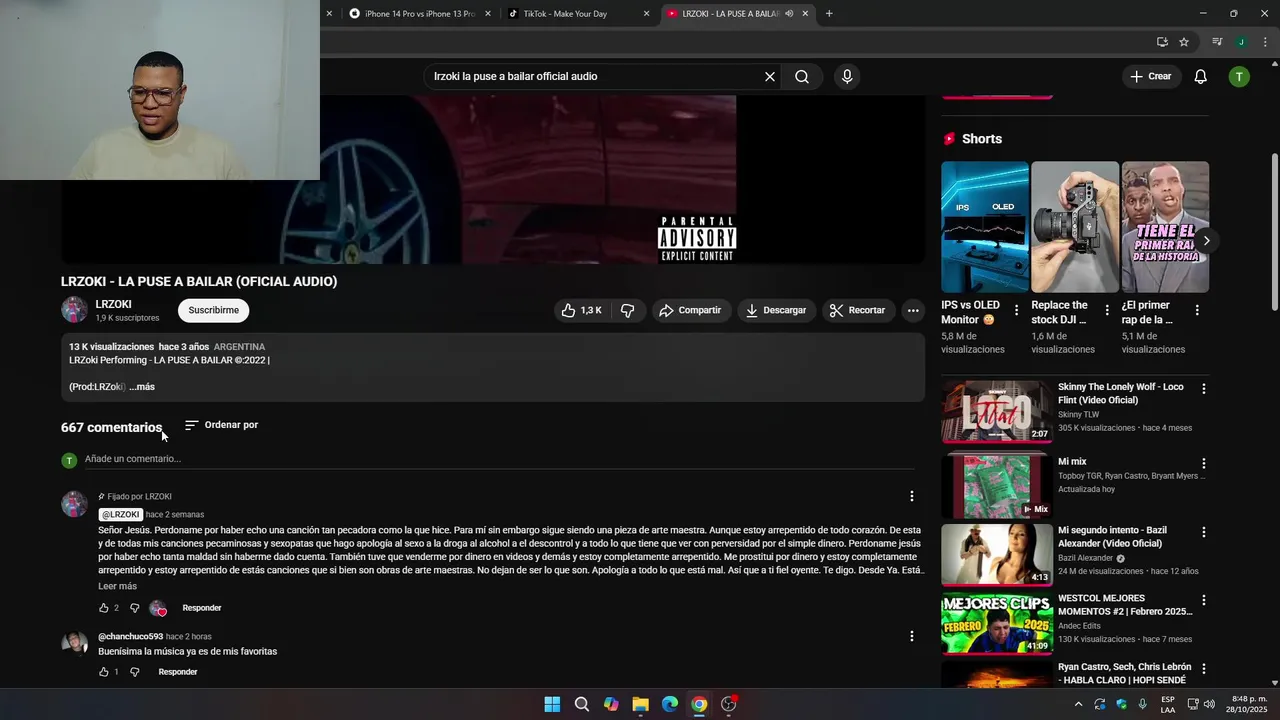Start voice search with microphone icon

coord(847,77)
